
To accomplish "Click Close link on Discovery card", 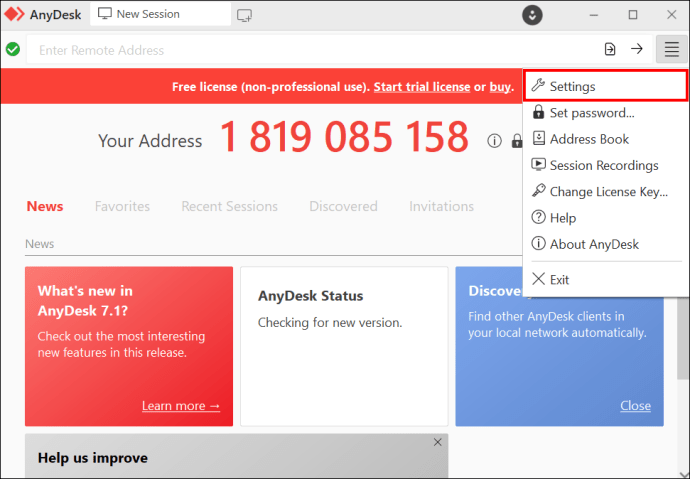I will tap(635, 406).
